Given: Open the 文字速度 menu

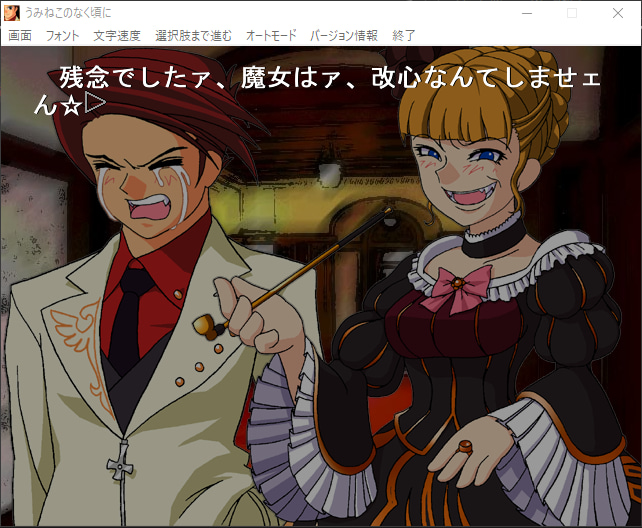Looking at the screenshot, I should click(117, 35).
